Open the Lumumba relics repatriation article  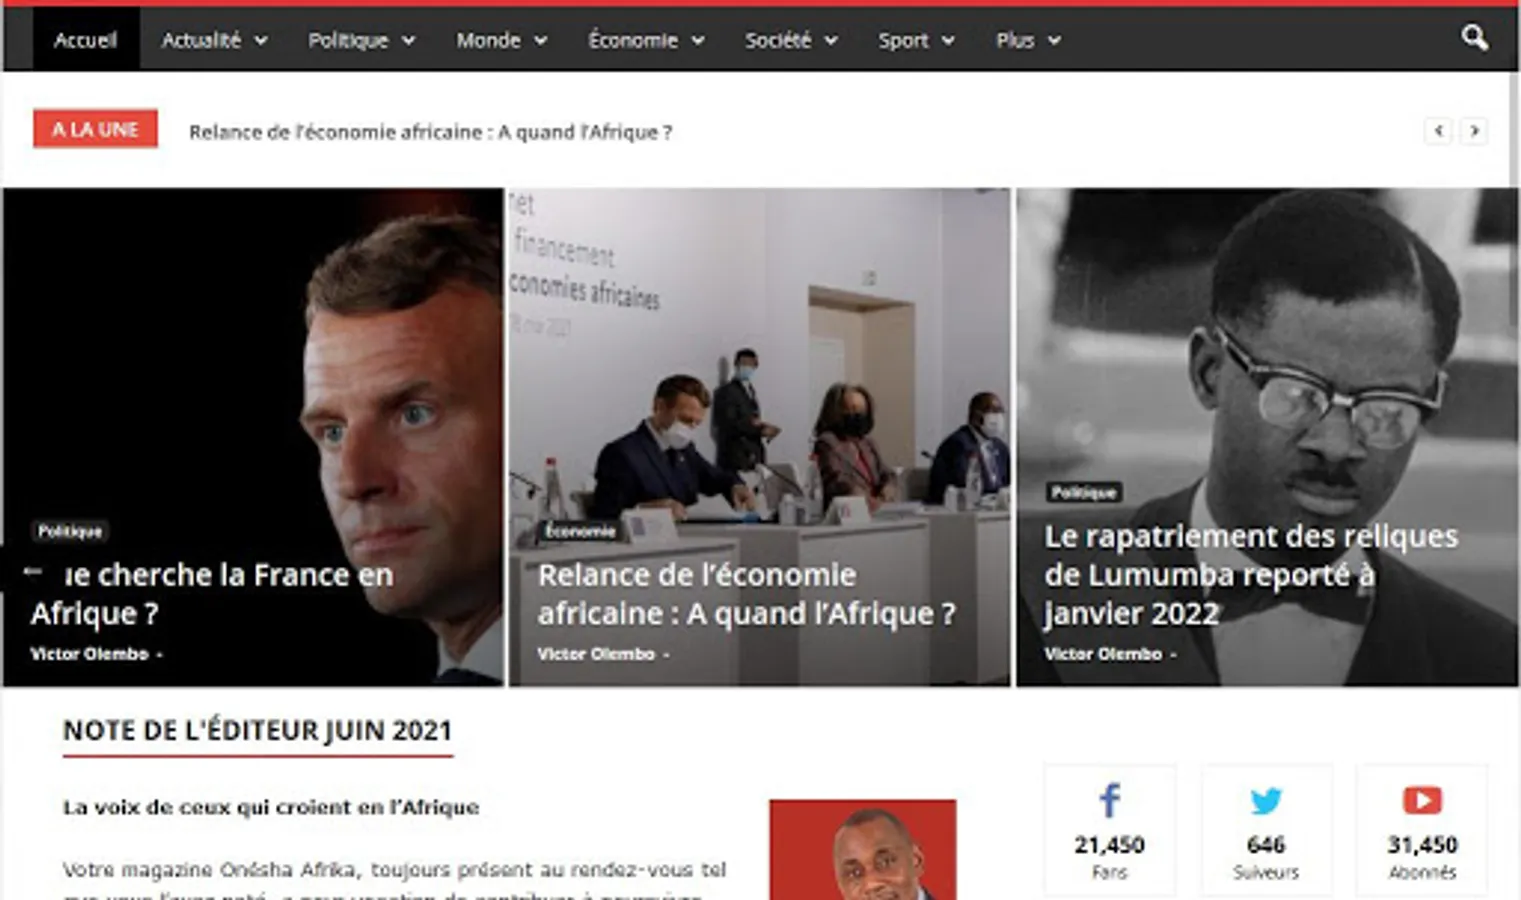1250,575
